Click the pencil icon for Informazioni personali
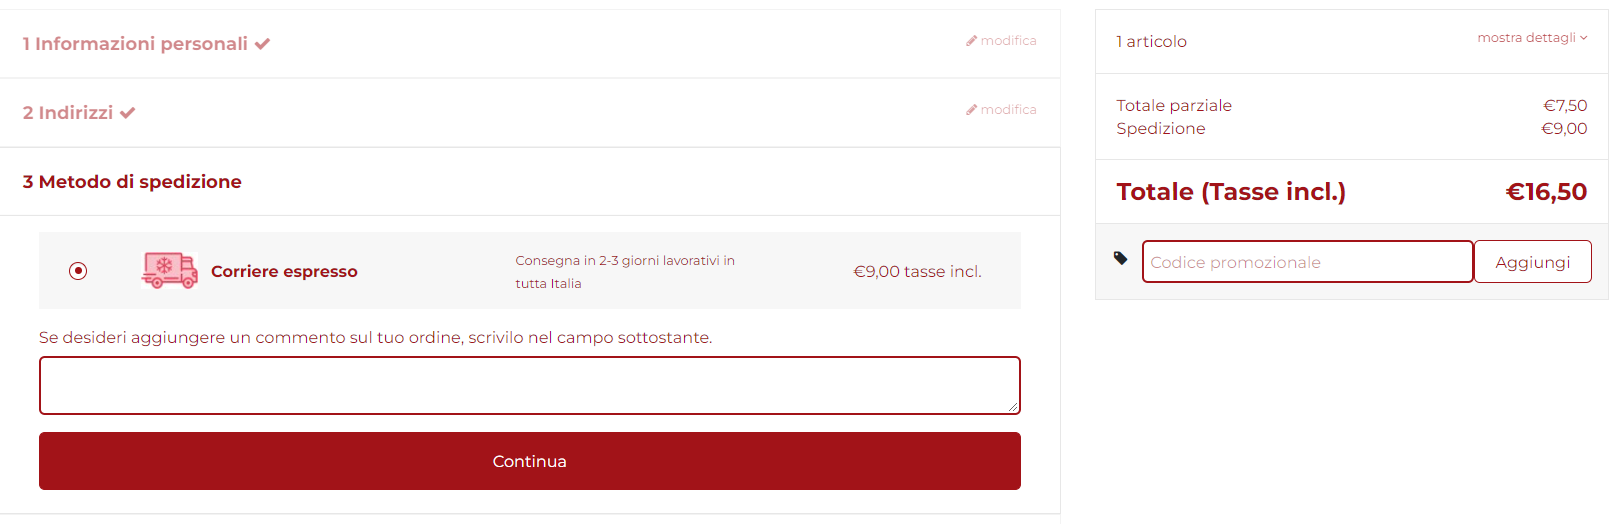This screenshot has height=524, width=1614. point(971,41)
